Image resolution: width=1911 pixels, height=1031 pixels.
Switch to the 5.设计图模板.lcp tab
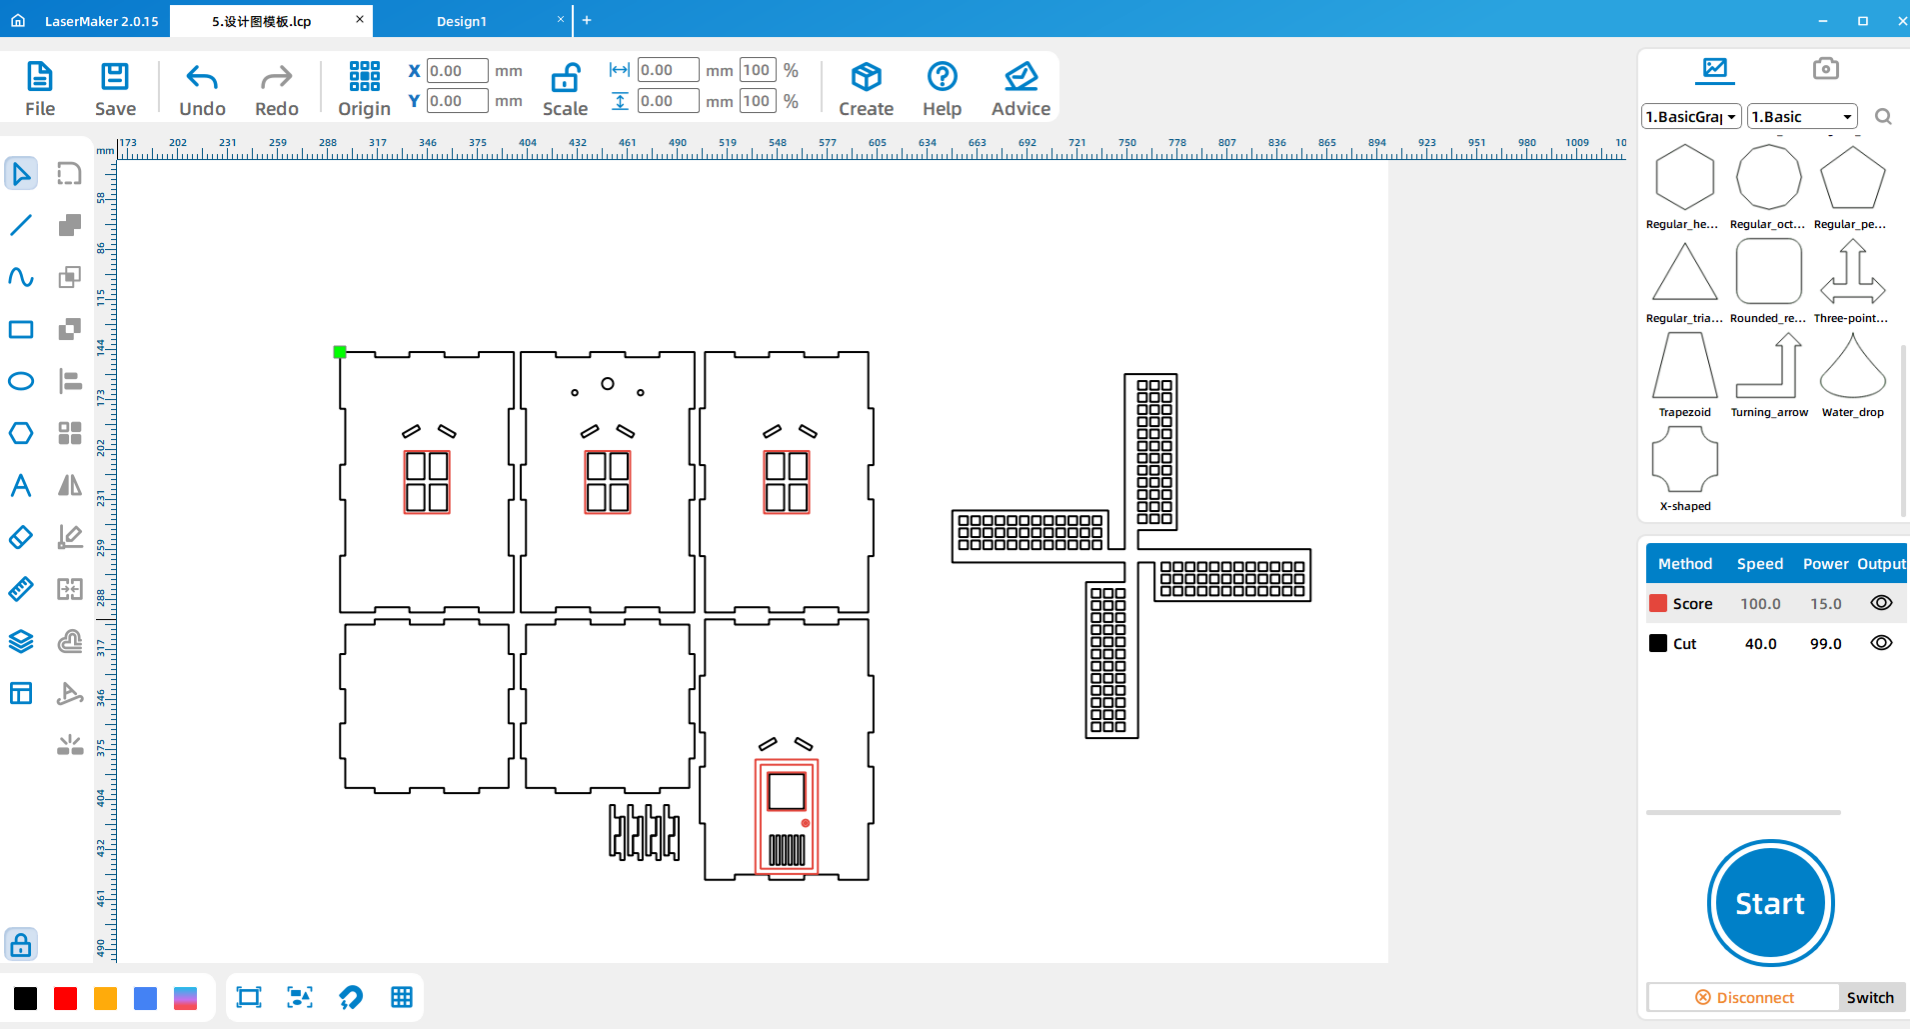[x=262, y=21]
